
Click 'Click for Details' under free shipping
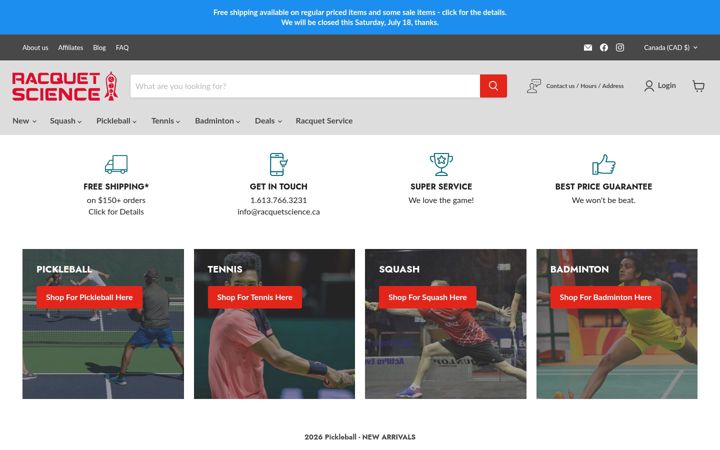(116, 212)
